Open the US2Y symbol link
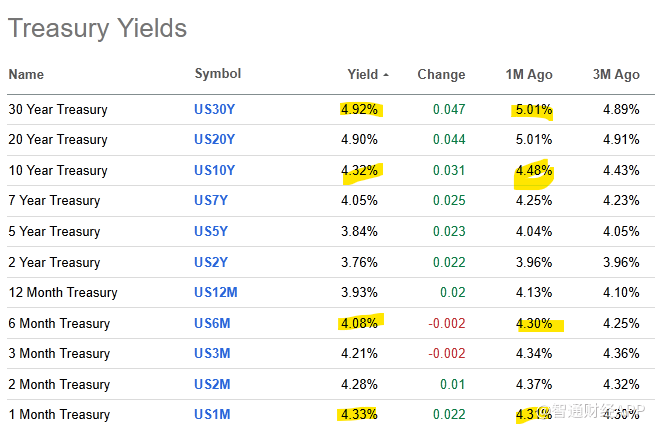Screen dimensions: 655x430 (x=211, y=262)
